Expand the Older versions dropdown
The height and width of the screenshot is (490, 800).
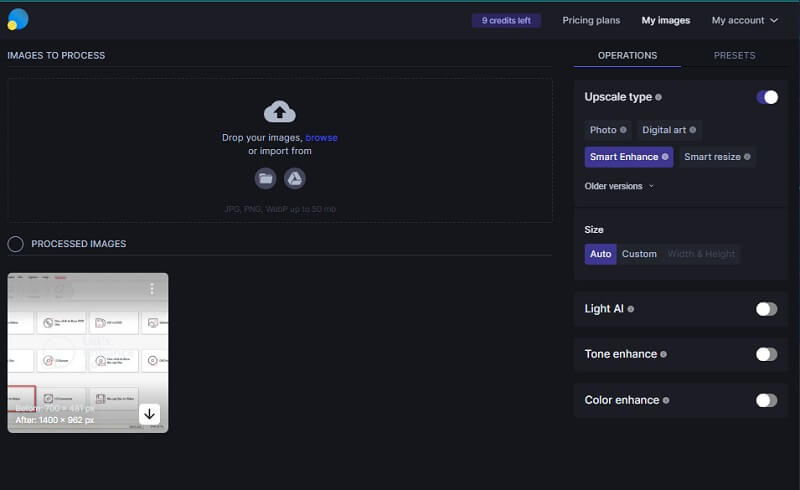tap(619, 186)
